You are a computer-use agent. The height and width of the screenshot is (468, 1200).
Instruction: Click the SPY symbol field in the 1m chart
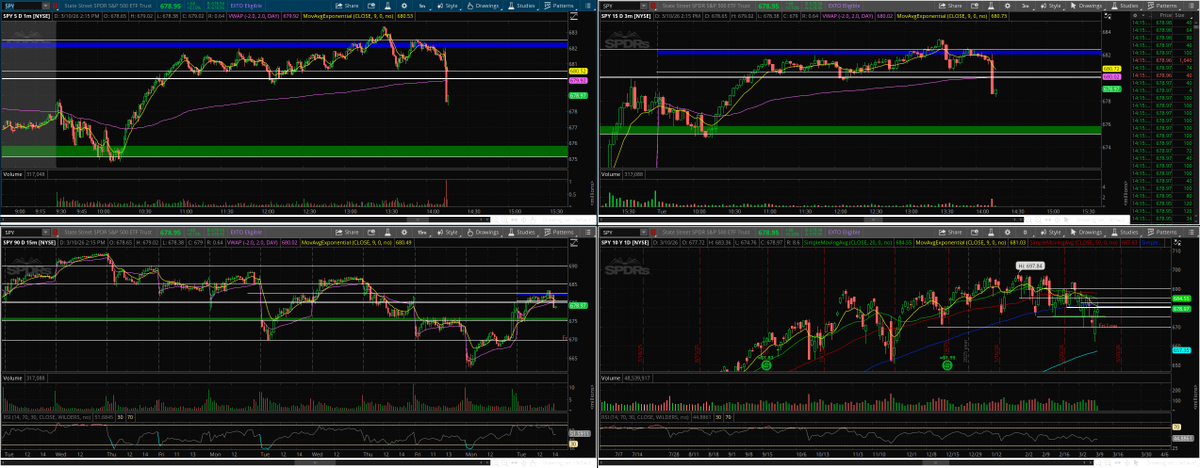(x=22, y=6)
